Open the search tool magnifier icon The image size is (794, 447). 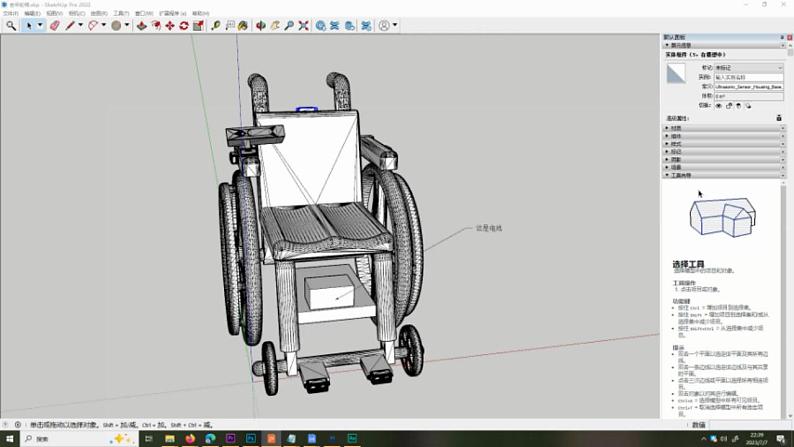pyautogui.click(x=11, y=25)
